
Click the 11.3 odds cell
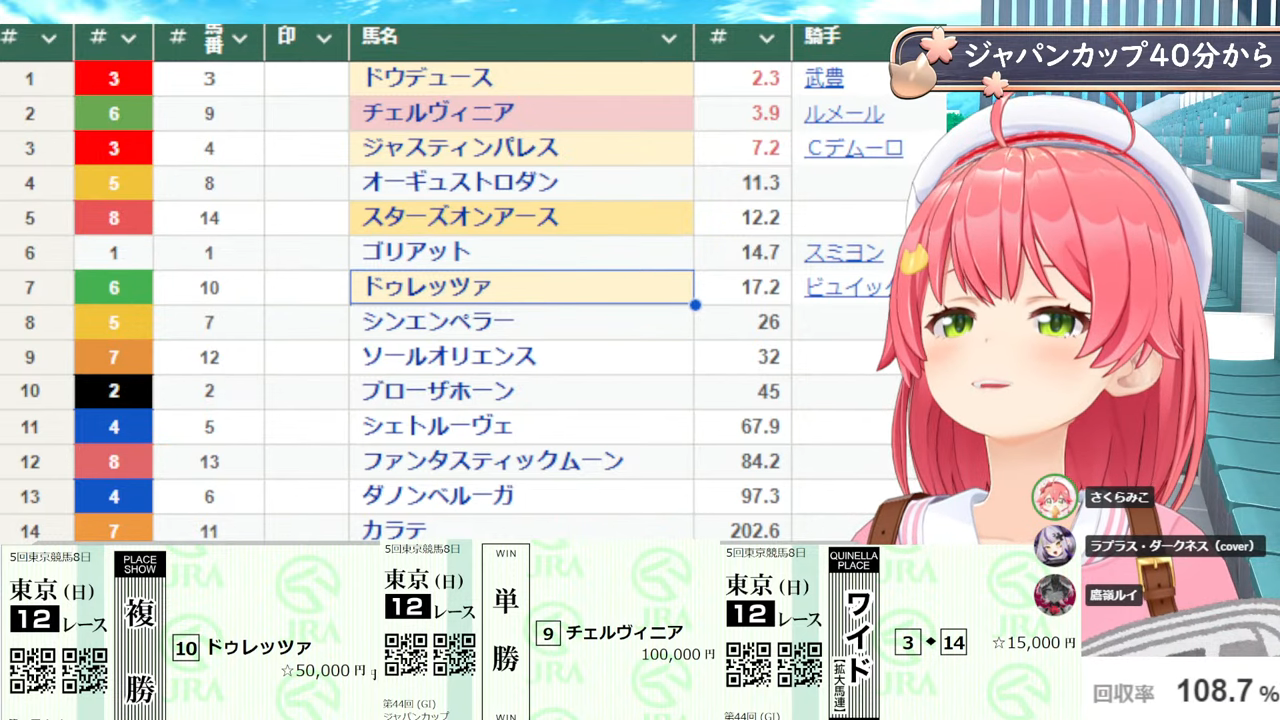742,183
